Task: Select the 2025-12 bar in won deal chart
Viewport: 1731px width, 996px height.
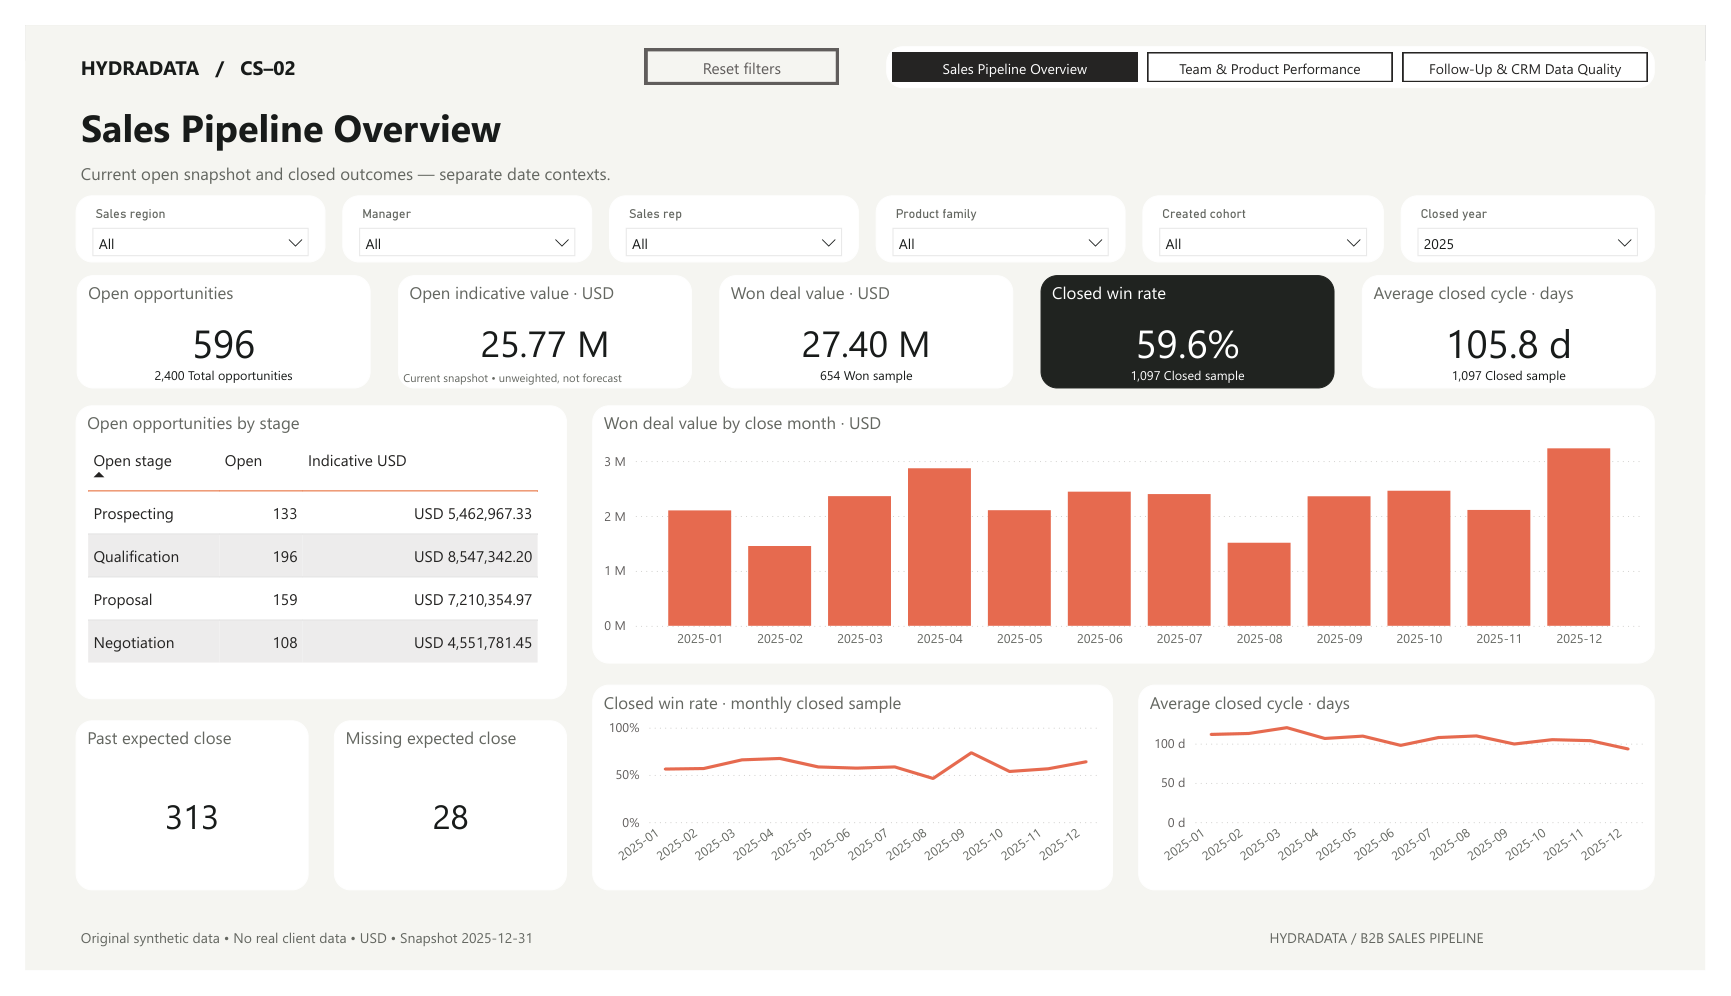Action: coord(1579,537)
